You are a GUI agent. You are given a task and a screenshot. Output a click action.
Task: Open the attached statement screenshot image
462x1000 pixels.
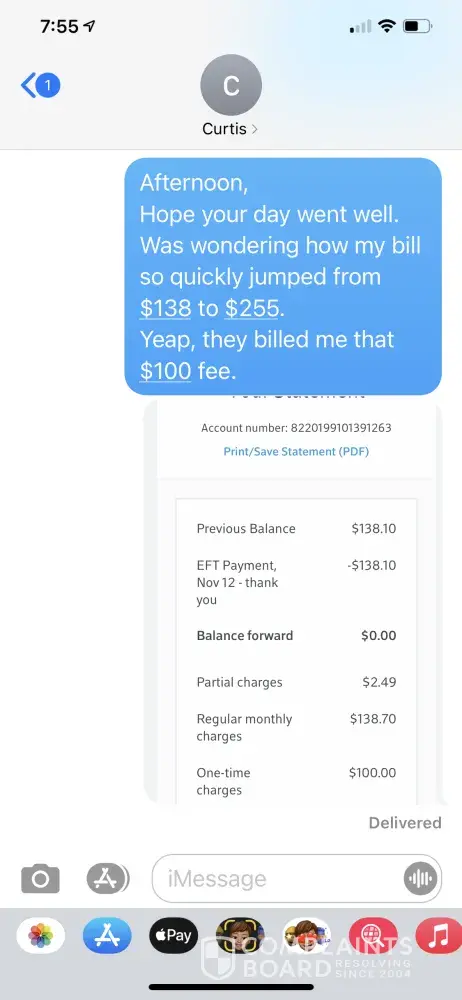(293, 601)
